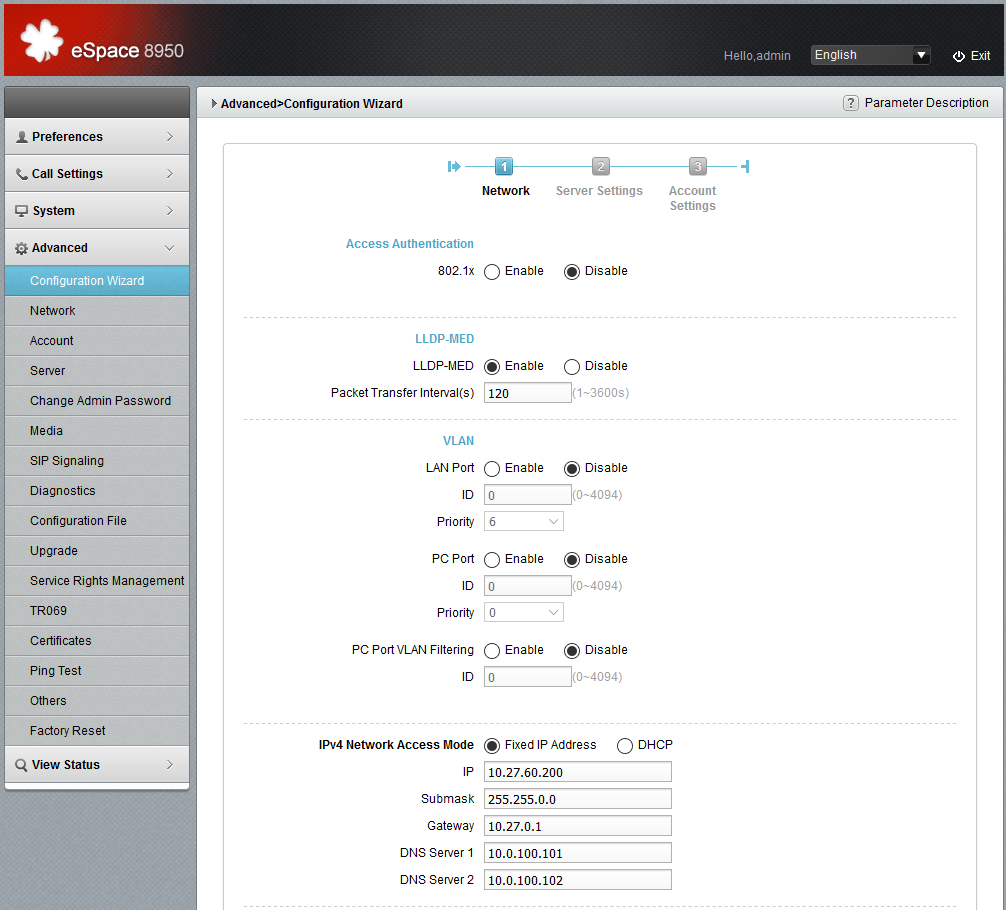Screen dimensions: 1006x910
Task: Click the System monitor icon
Action: [x=22, y=211]
